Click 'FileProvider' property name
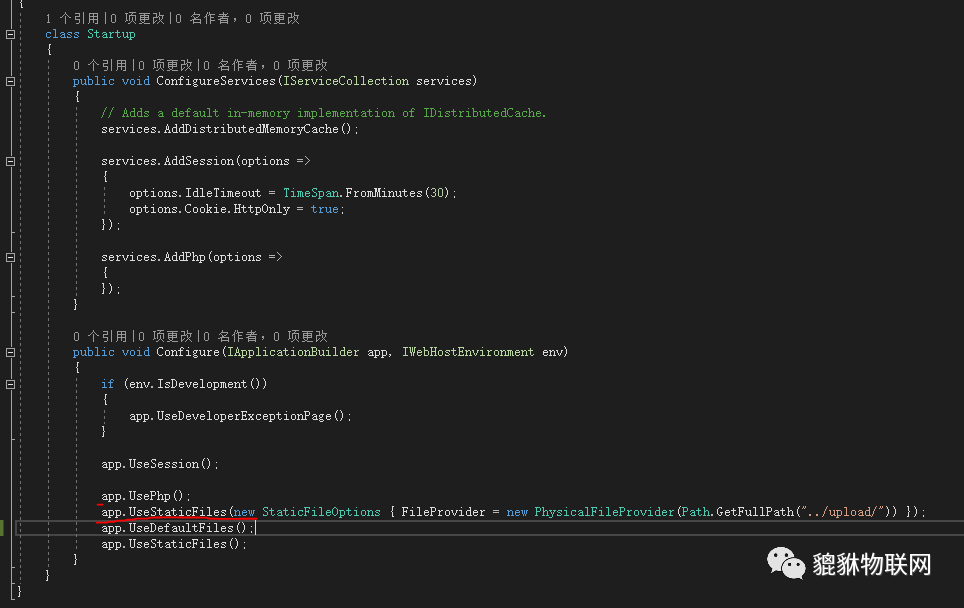 pos(443,512)
